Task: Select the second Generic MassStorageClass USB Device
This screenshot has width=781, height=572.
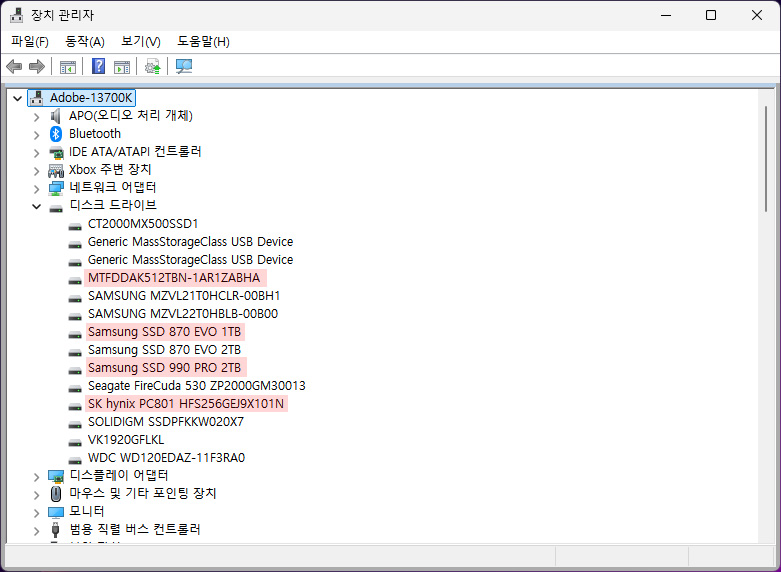Action: pyautogui.click(x=190, y=260)
